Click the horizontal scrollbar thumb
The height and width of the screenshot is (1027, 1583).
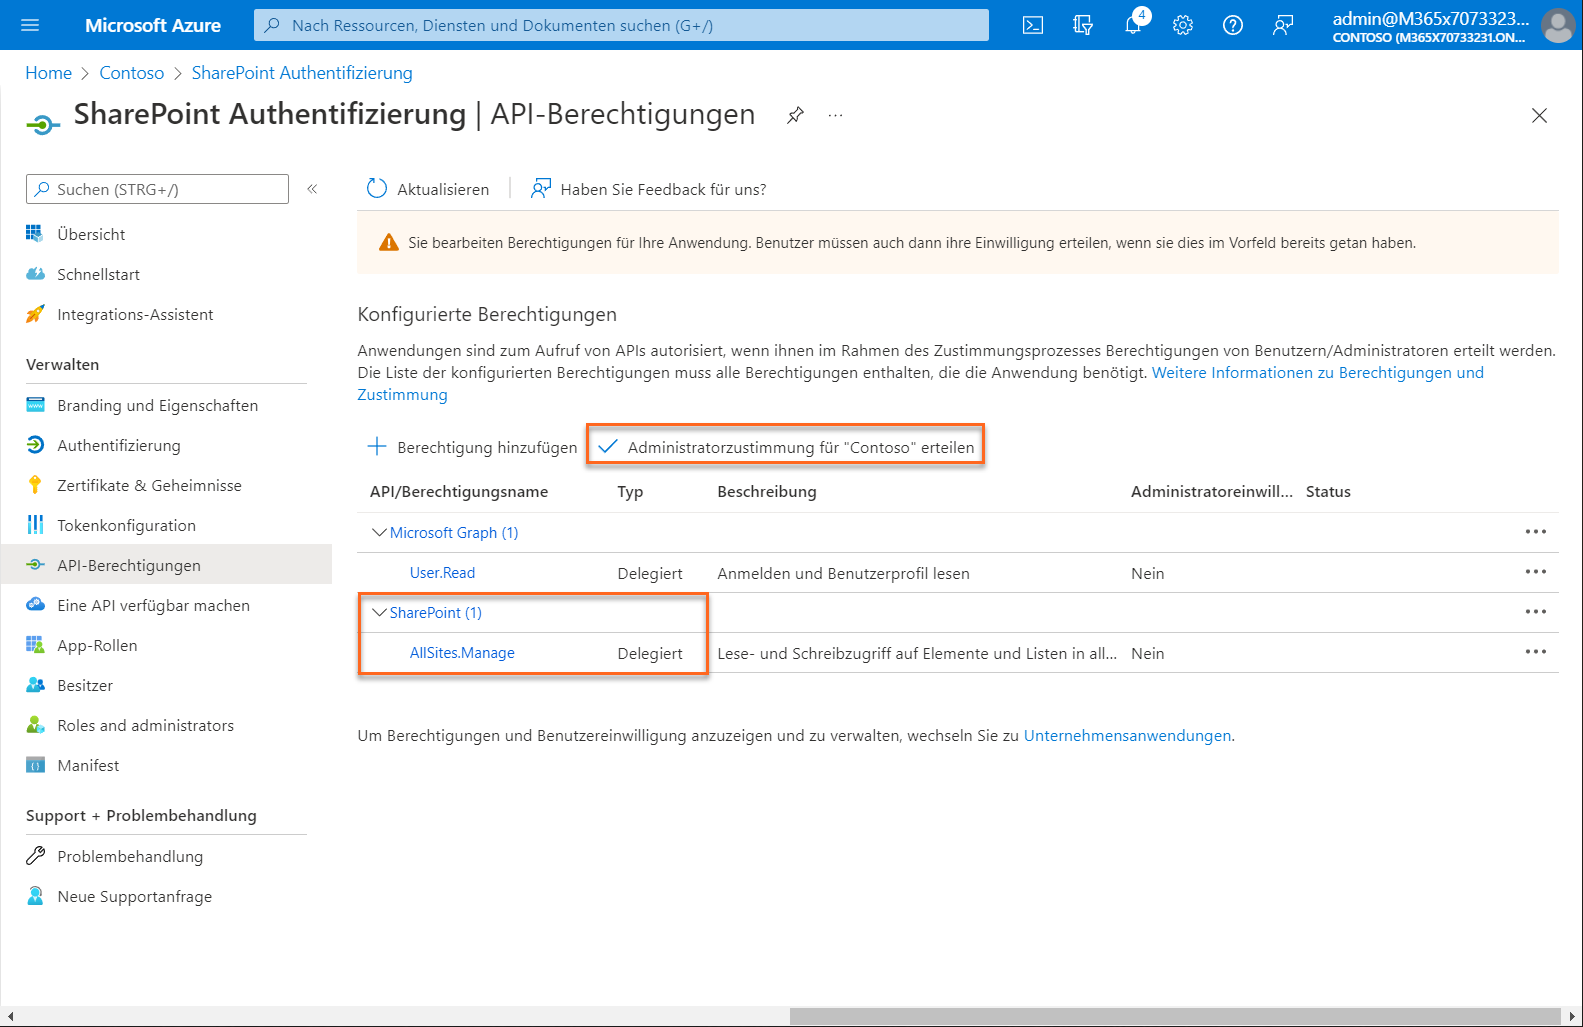pos(1175,1016)
